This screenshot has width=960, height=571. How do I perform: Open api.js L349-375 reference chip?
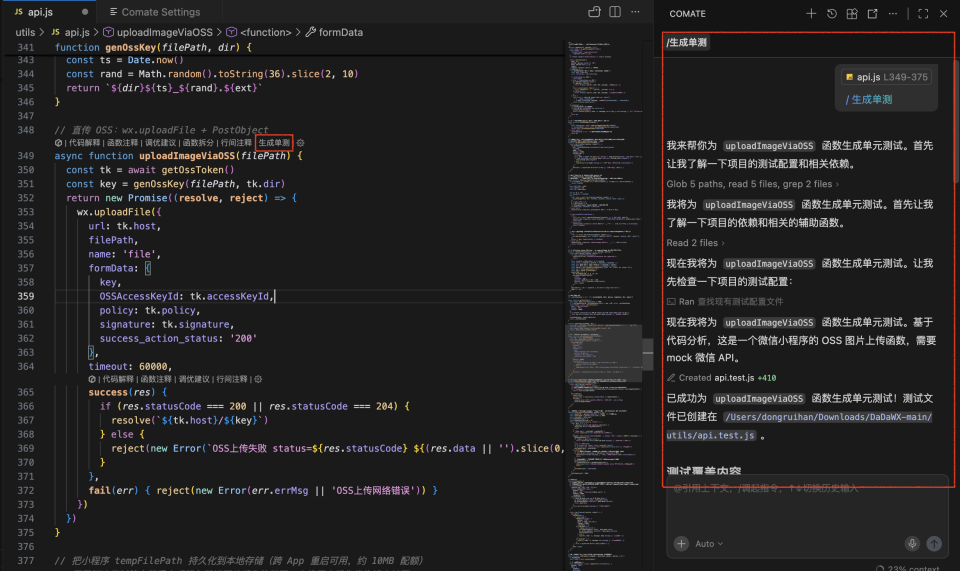click(887, 77)
